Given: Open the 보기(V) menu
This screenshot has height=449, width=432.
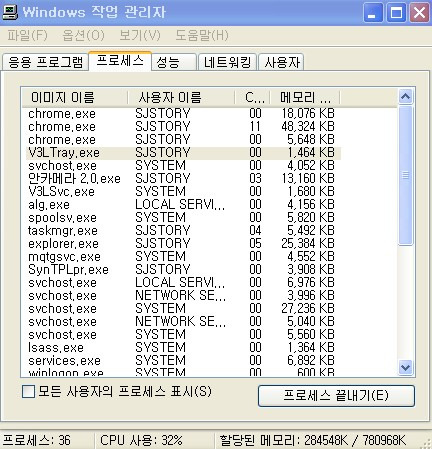Looking at the screenshot, I should tap(140, 35).
